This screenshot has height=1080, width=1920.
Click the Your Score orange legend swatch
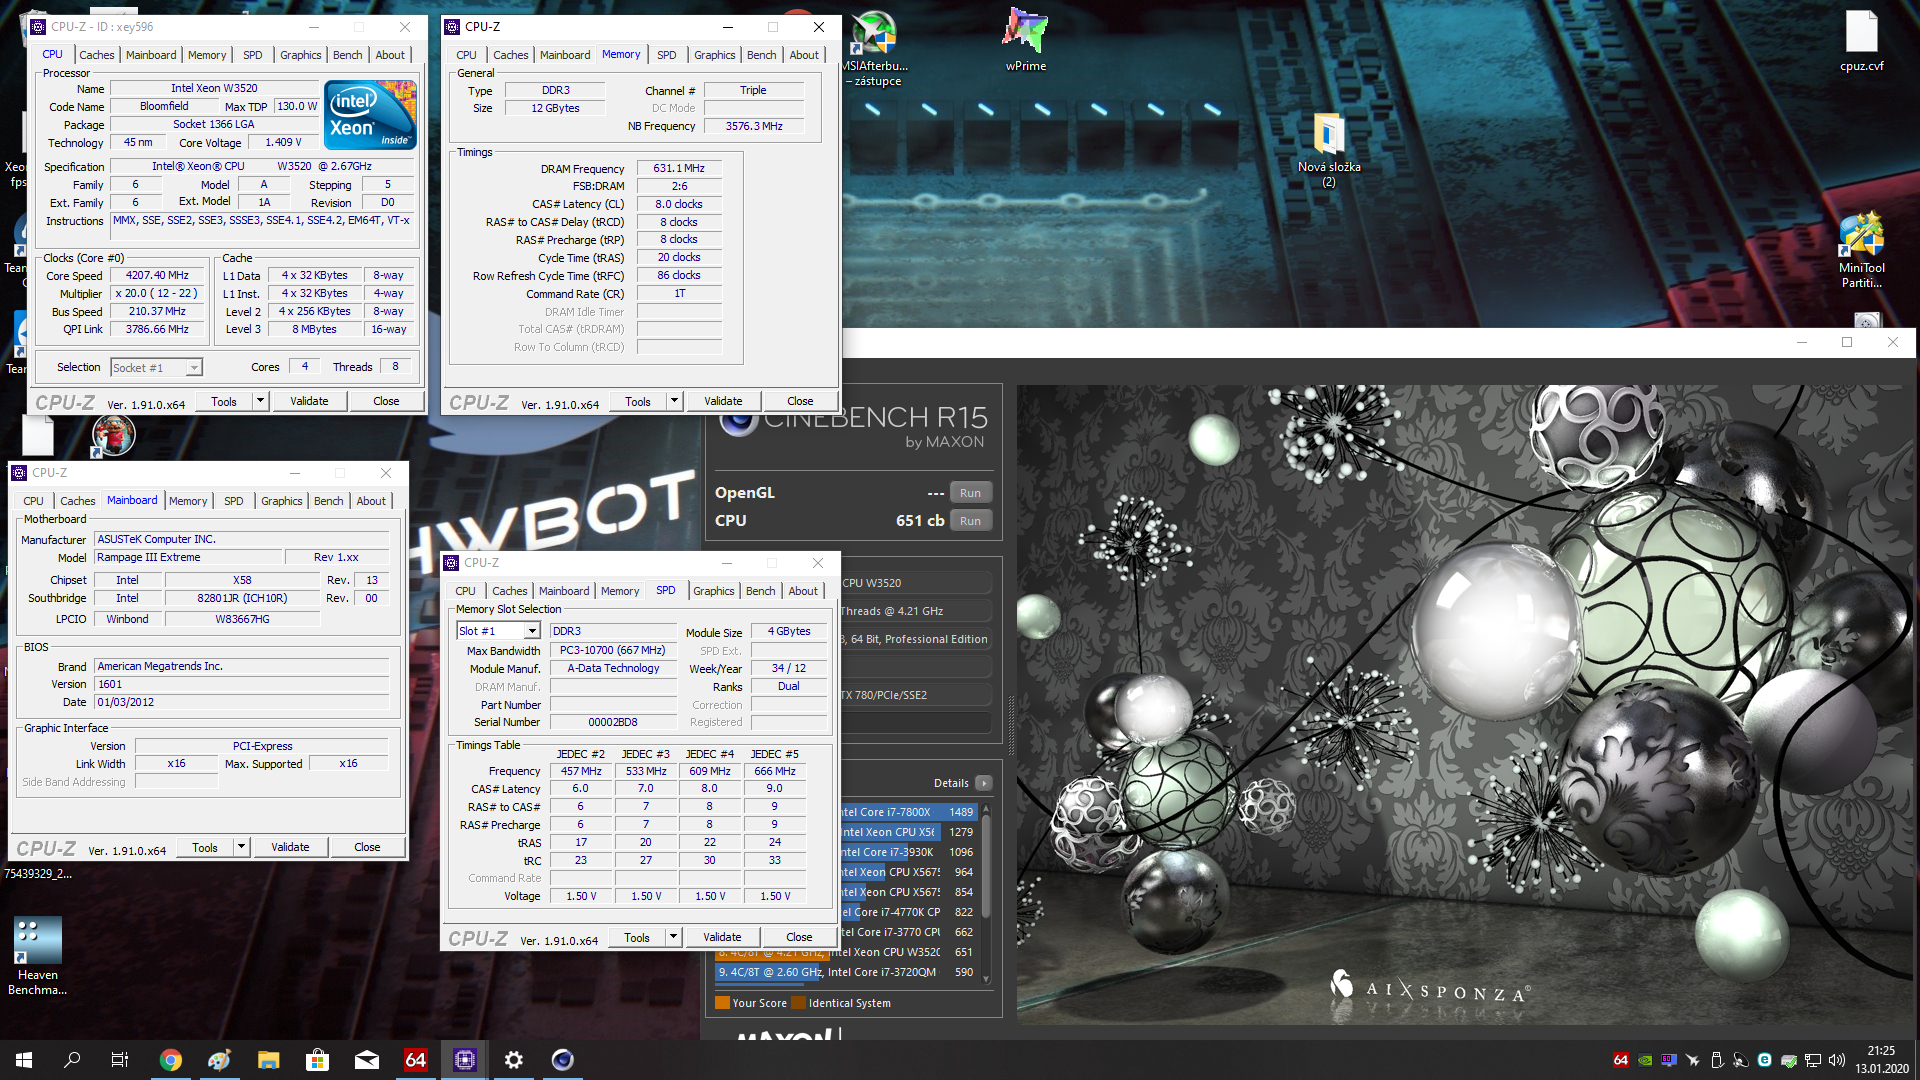click(722, 1003)
